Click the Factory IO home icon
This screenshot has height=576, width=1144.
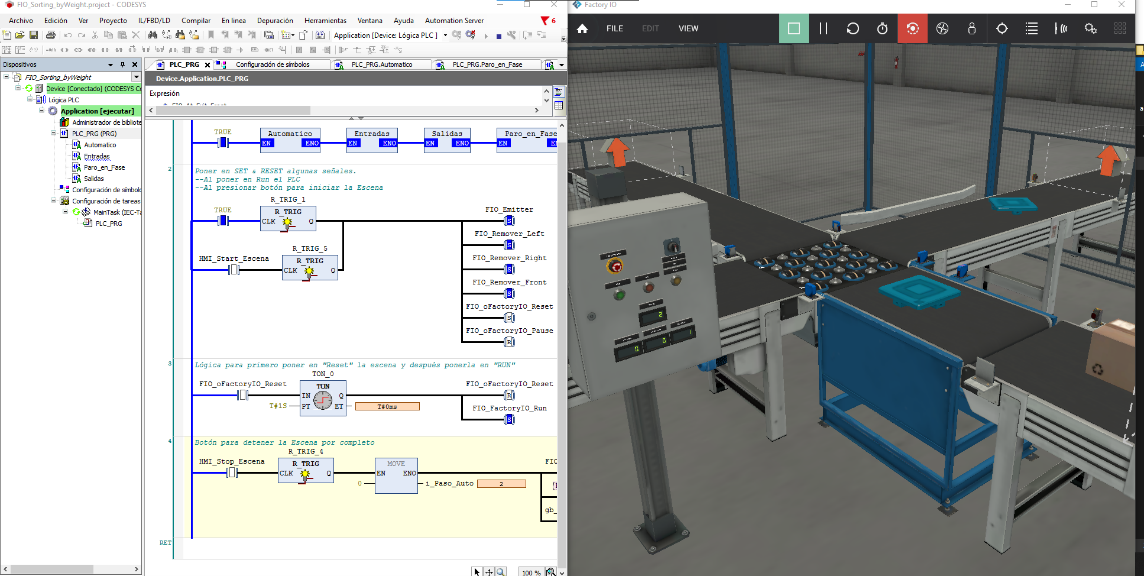[x=582, y=28]
